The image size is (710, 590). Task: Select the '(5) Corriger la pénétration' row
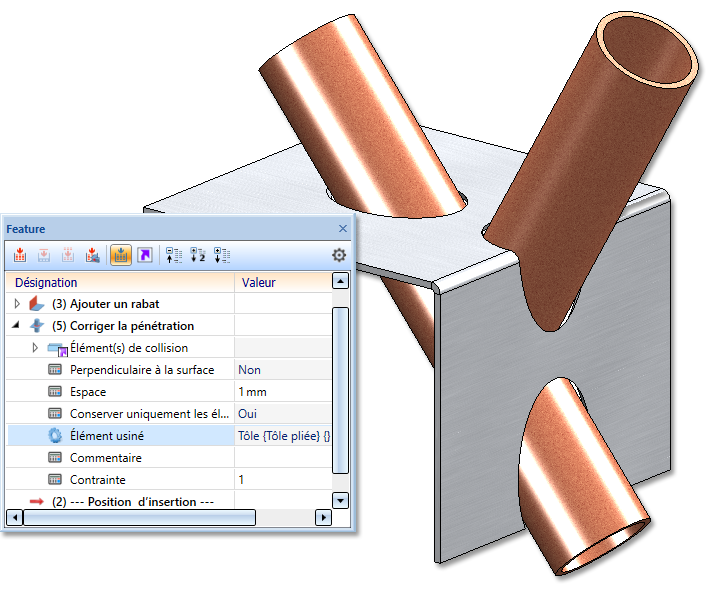pyautogui.click(x=168, y=326)
